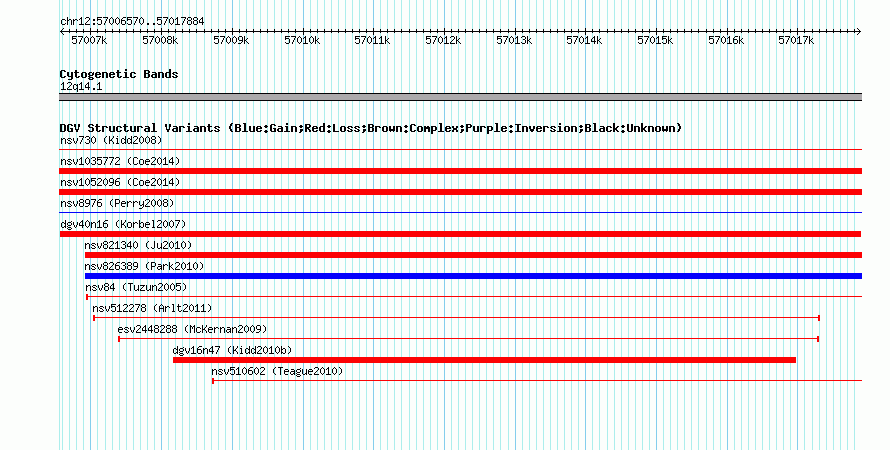Screen dimensions: 890x450
Task: Click the thin red esv2448288 line
Action: point(468,339)
